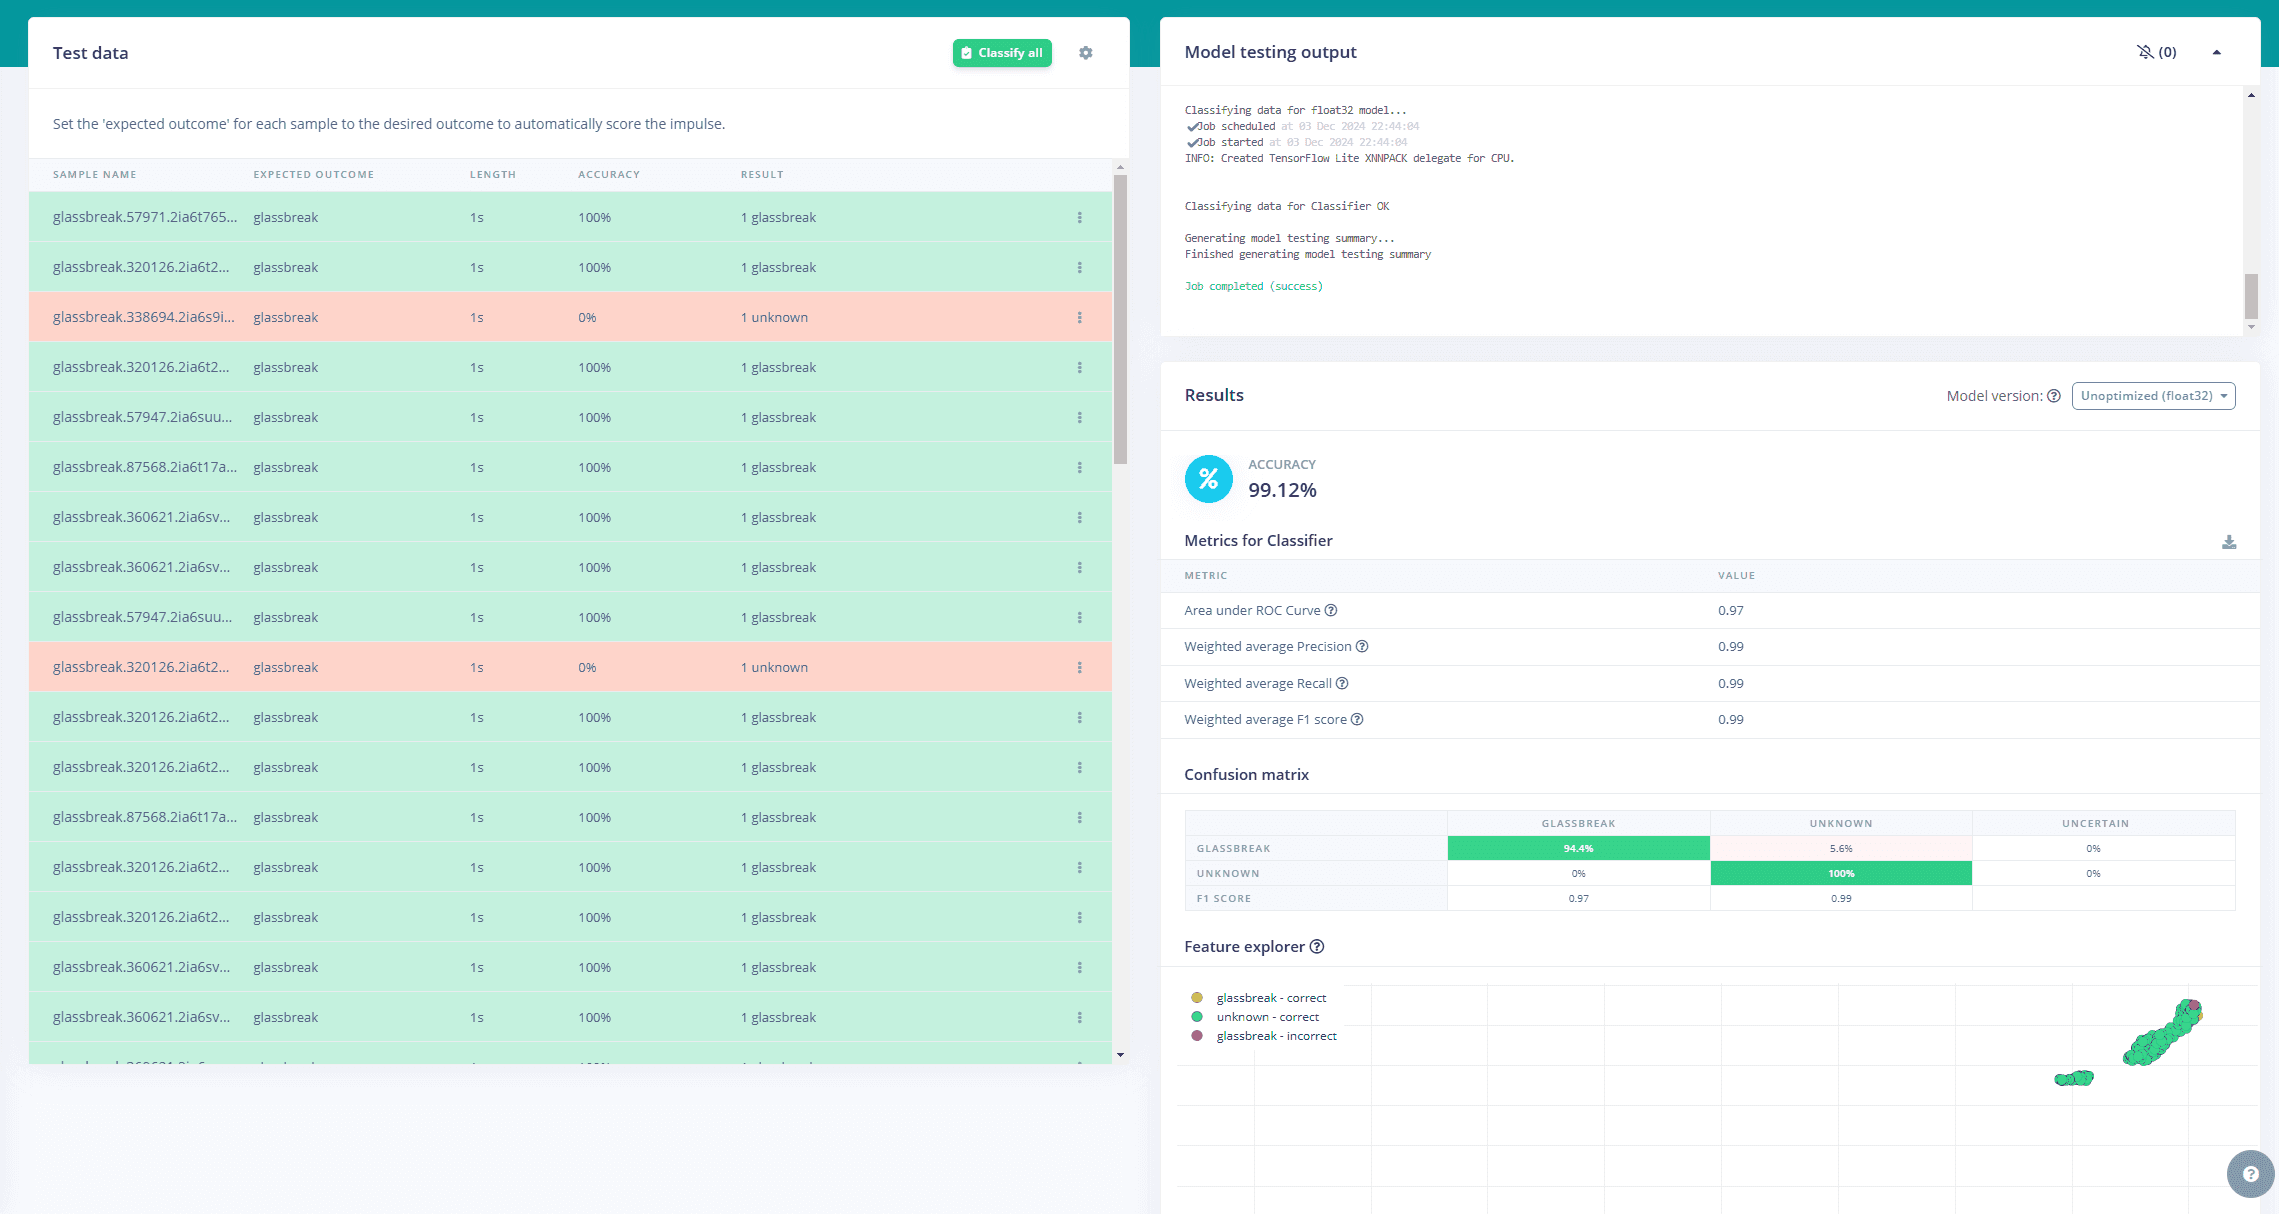Open the test data settings gear
Image resolution: width=2279 pixels, height=1214 pixels.
[x=1085, y=53]
